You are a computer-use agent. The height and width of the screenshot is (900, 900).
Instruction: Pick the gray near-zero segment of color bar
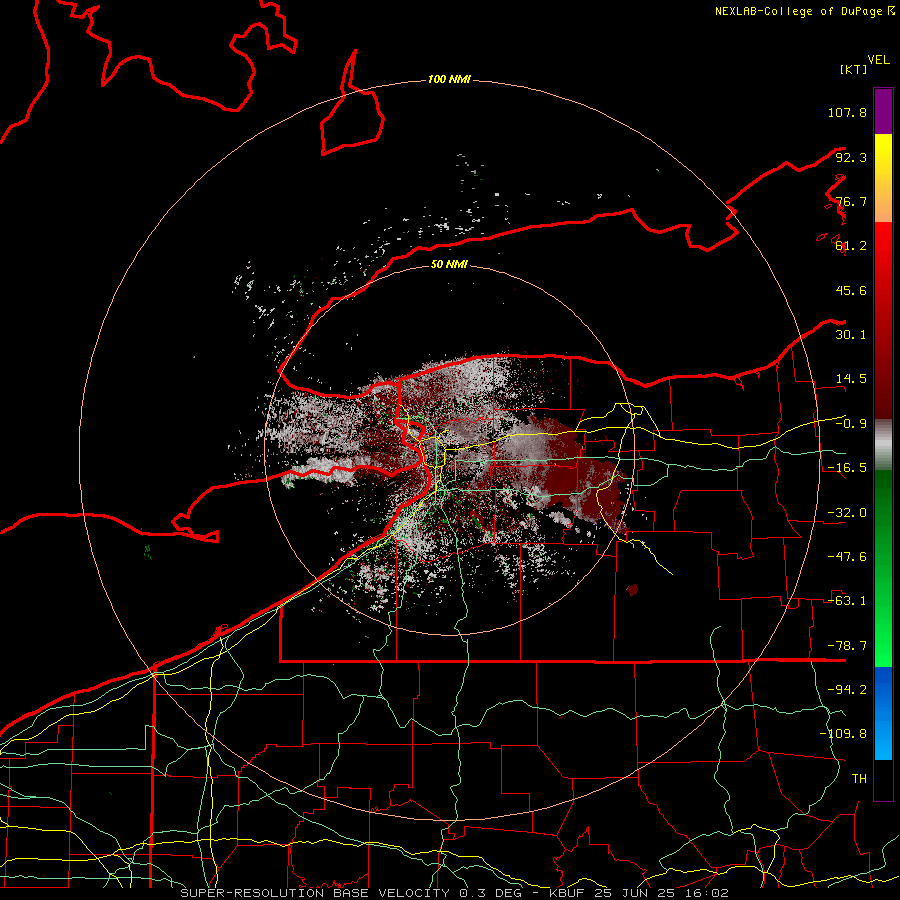coord(883,445)
